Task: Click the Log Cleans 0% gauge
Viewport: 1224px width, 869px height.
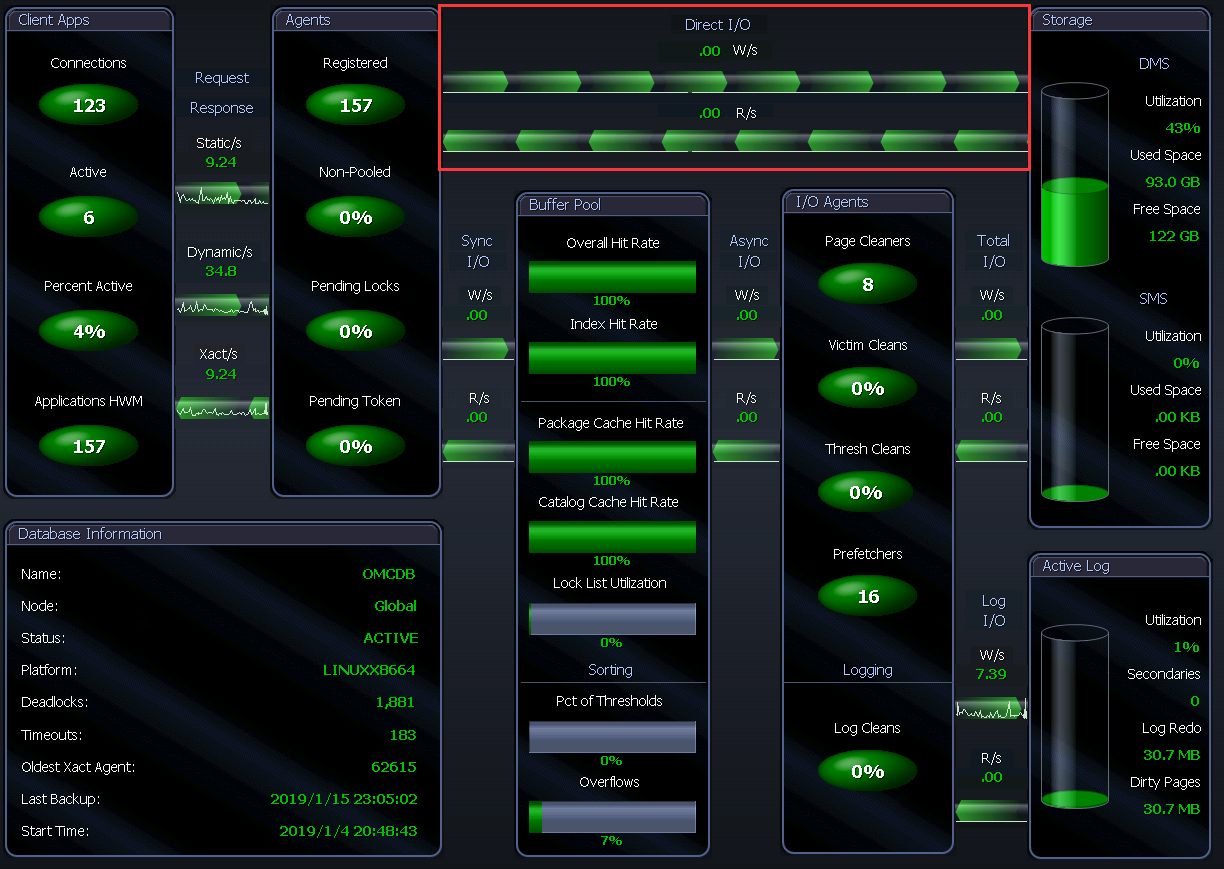Action: pyautogui.click(x=868, y=771)
